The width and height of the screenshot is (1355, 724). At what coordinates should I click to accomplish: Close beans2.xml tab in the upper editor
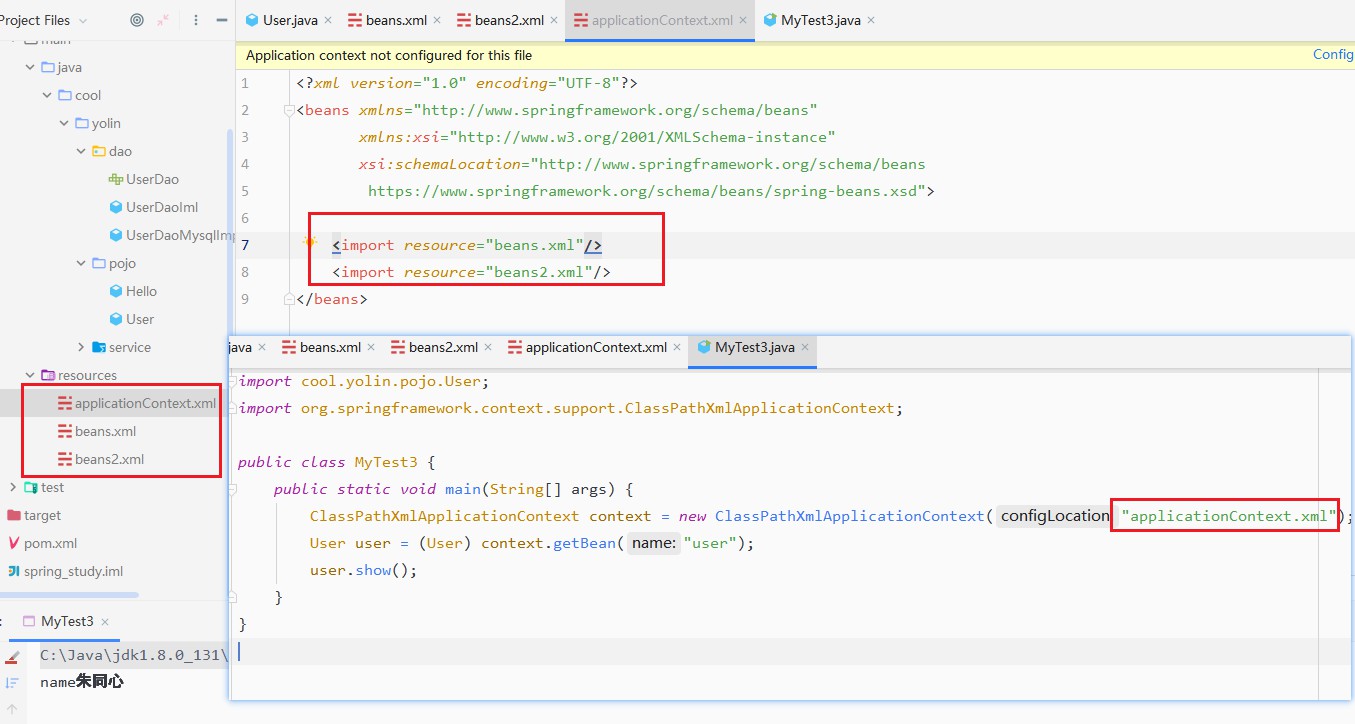tap(554, 21)
